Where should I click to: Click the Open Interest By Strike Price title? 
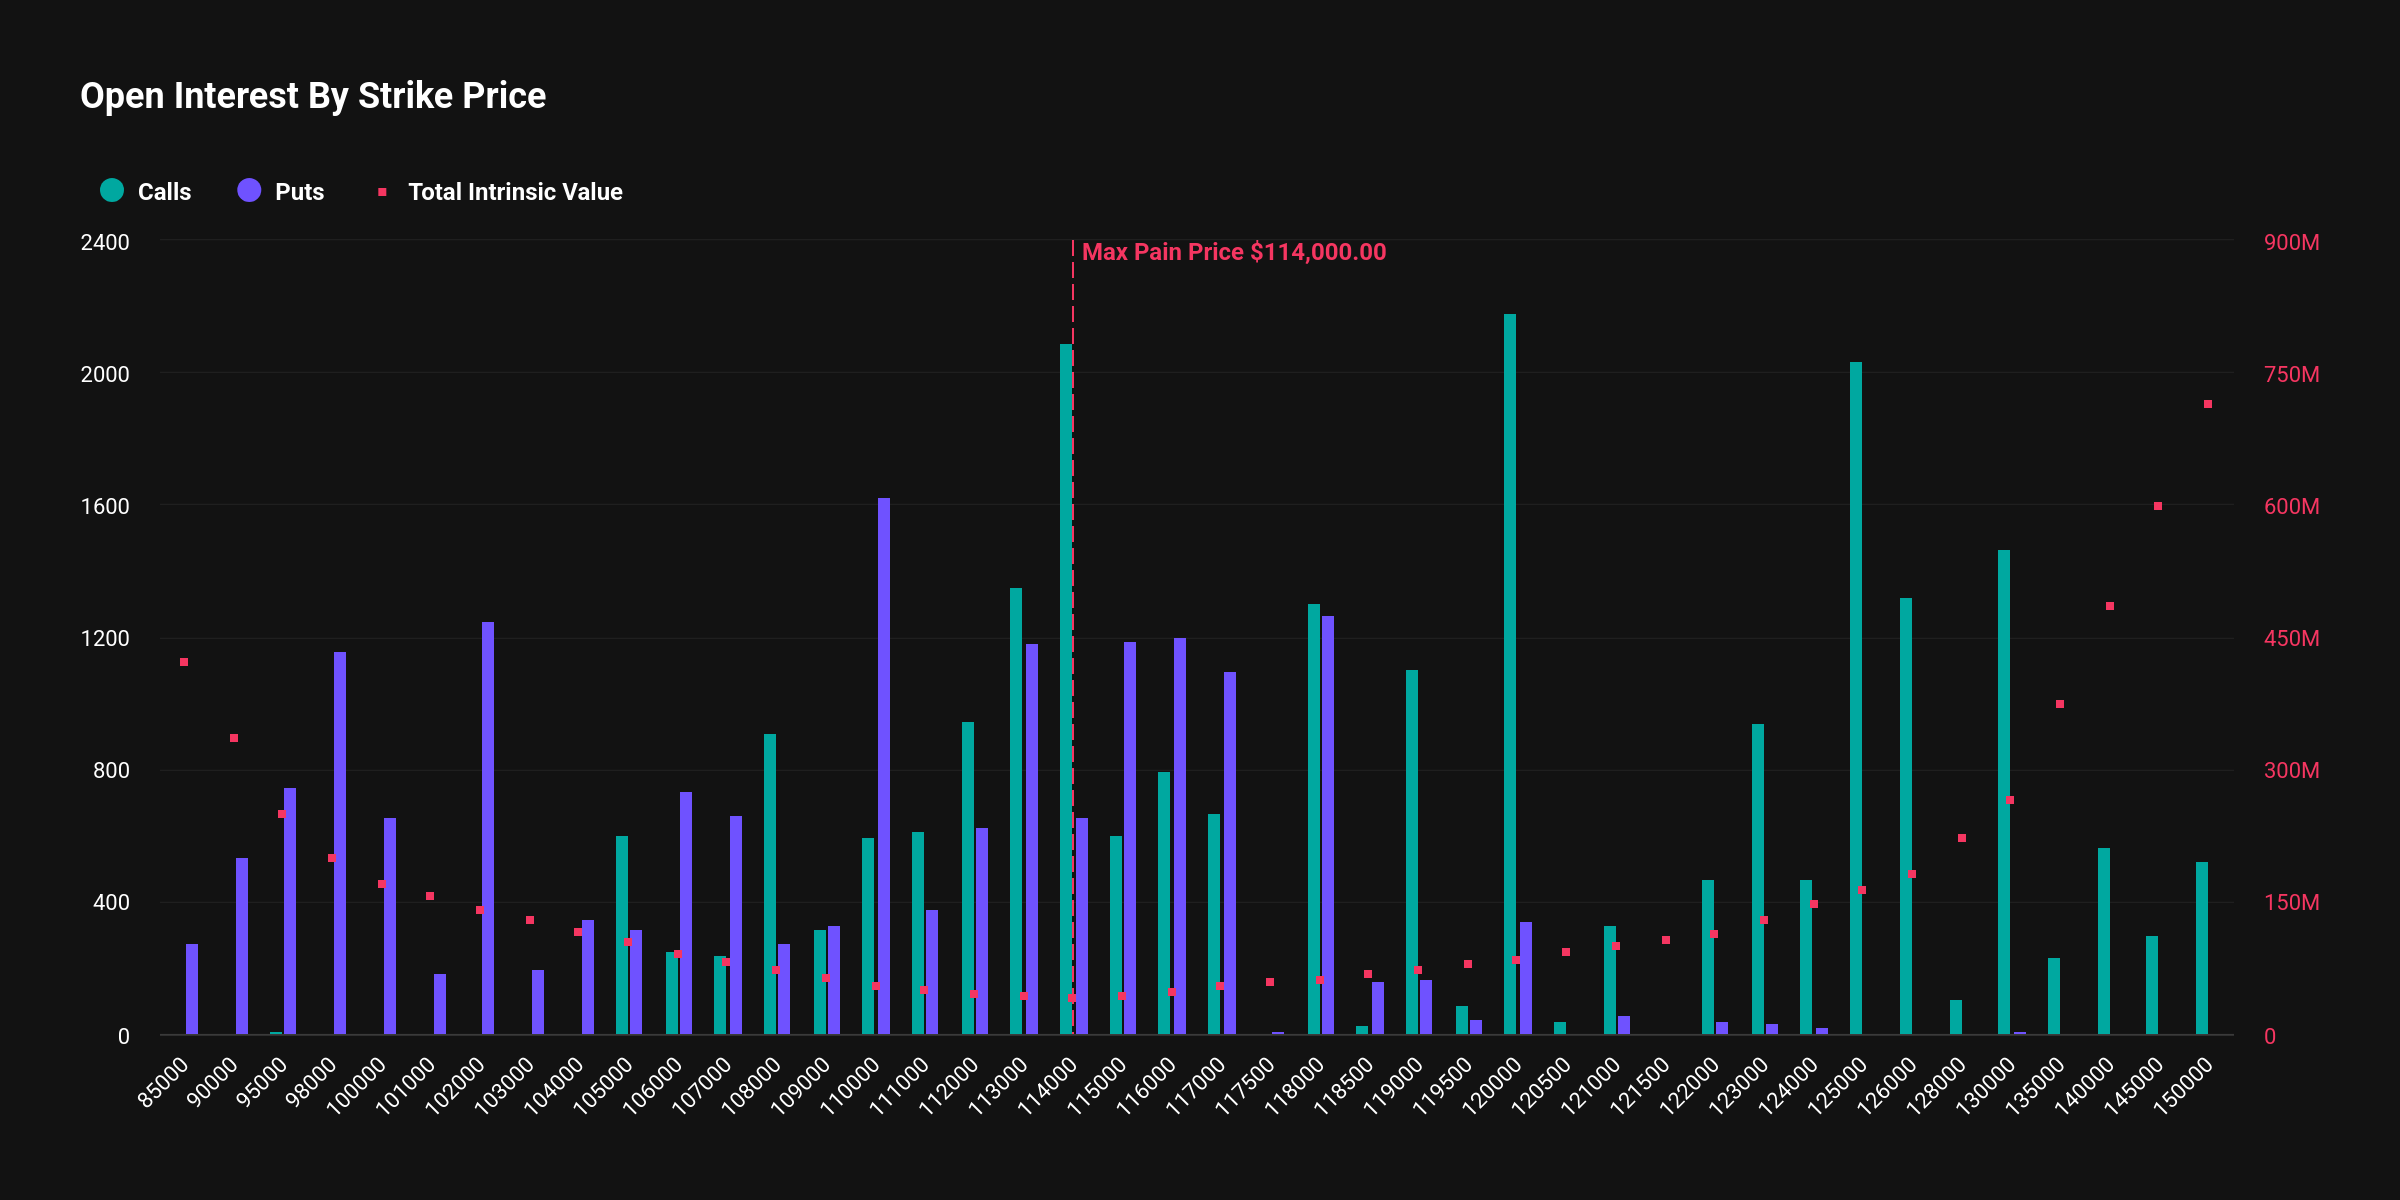pos(313,96)
